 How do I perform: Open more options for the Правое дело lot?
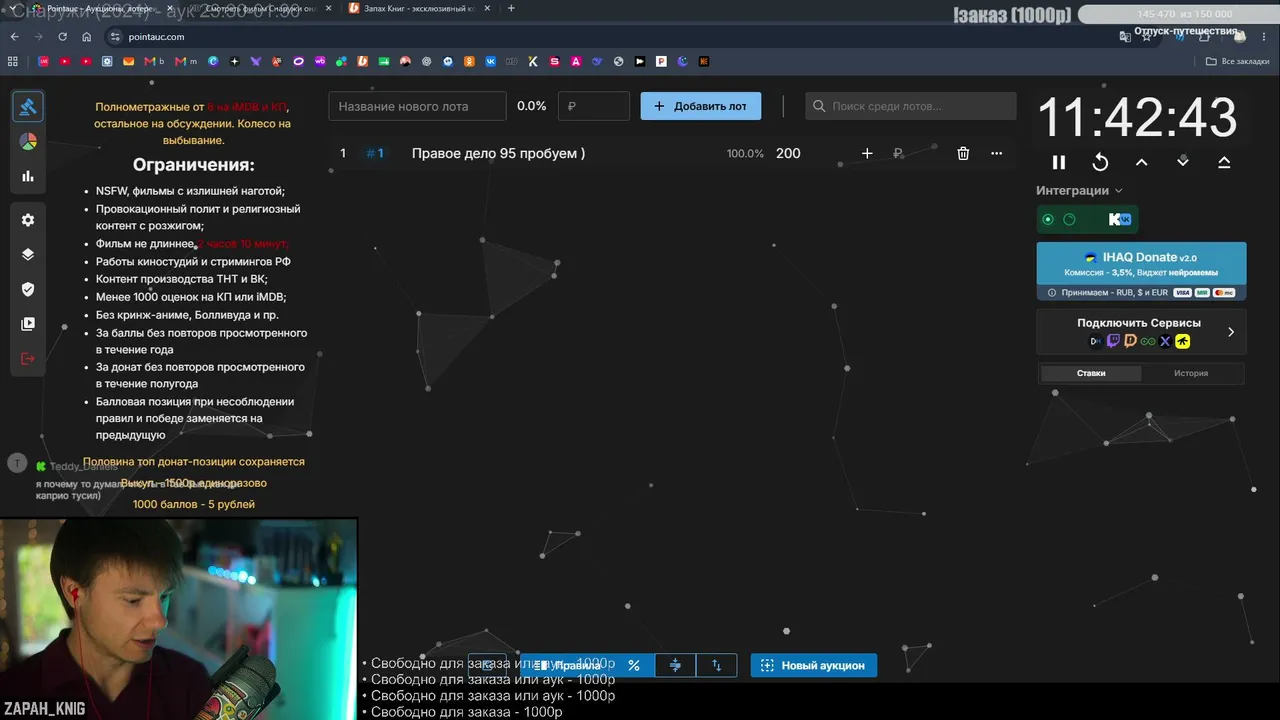click(x=996, y=153)
